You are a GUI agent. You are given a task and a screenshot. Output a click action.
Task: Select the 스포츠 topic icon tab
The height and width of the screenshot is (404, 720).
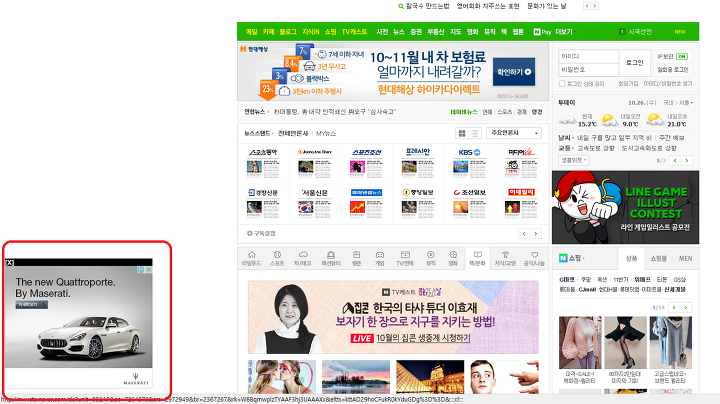click(x=277, y=258)
